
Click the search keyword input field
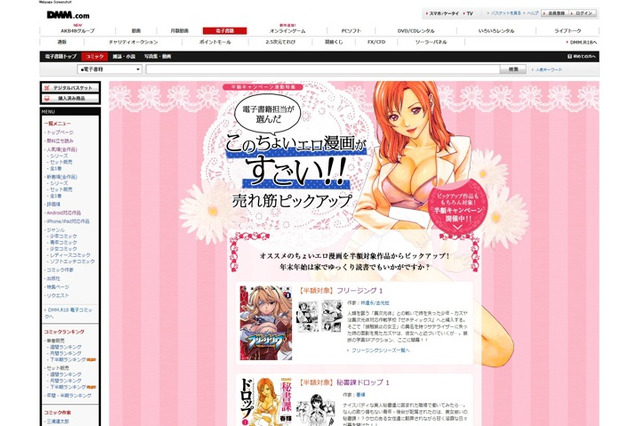pos(323,69)
